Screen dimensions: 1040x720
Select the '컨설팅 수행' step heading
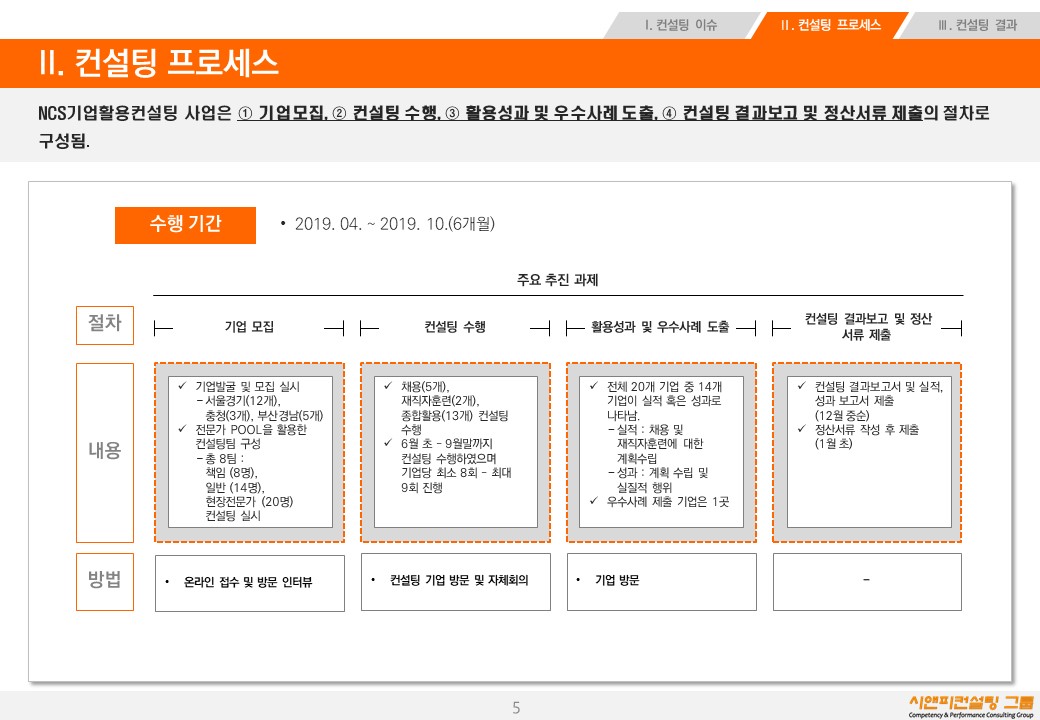tap(455, 327)
